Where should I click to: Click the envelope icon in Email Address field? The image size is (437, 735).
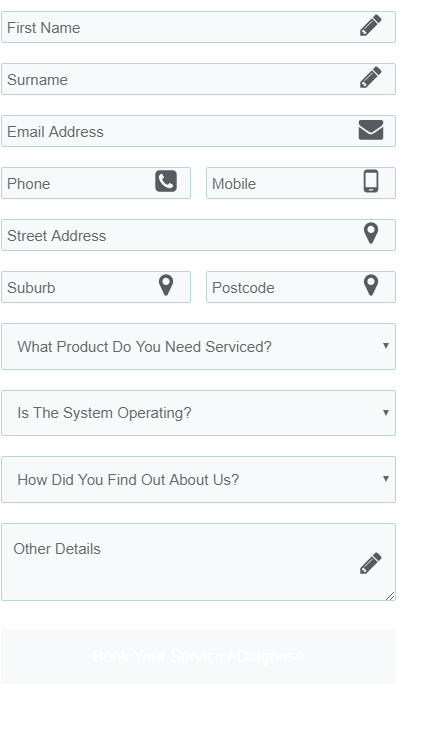click(371, 130)
